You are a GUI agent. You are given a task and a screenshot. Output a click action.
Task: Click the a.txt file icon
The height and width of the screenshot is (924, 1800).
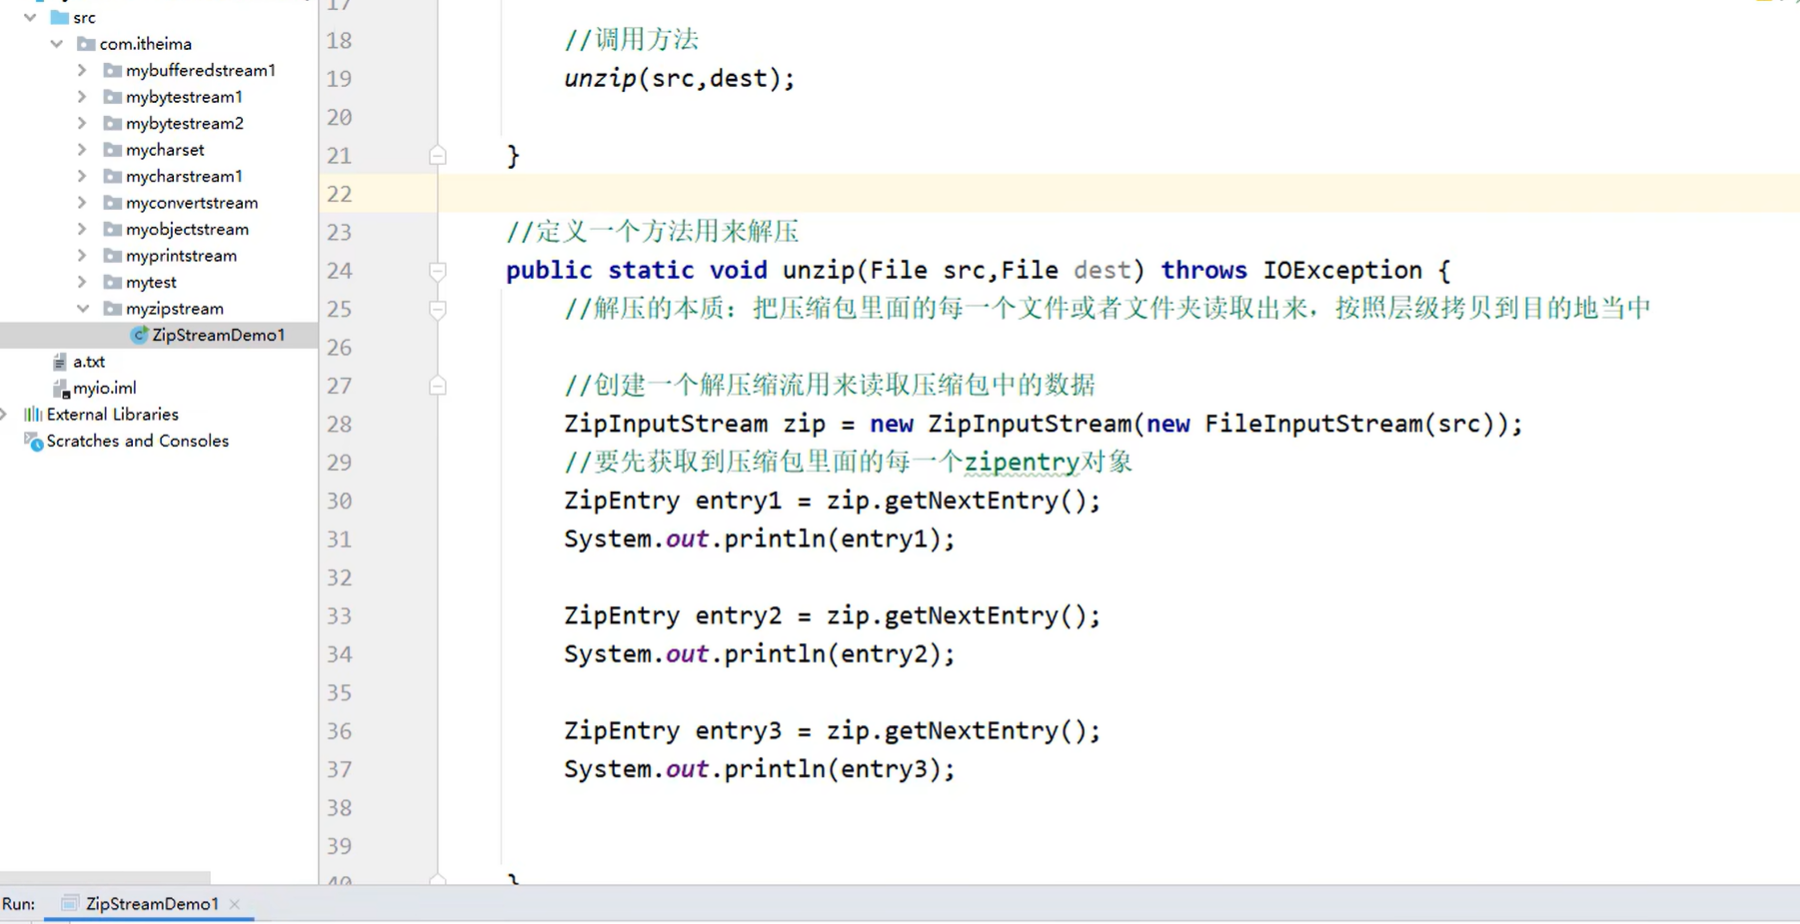62,361
